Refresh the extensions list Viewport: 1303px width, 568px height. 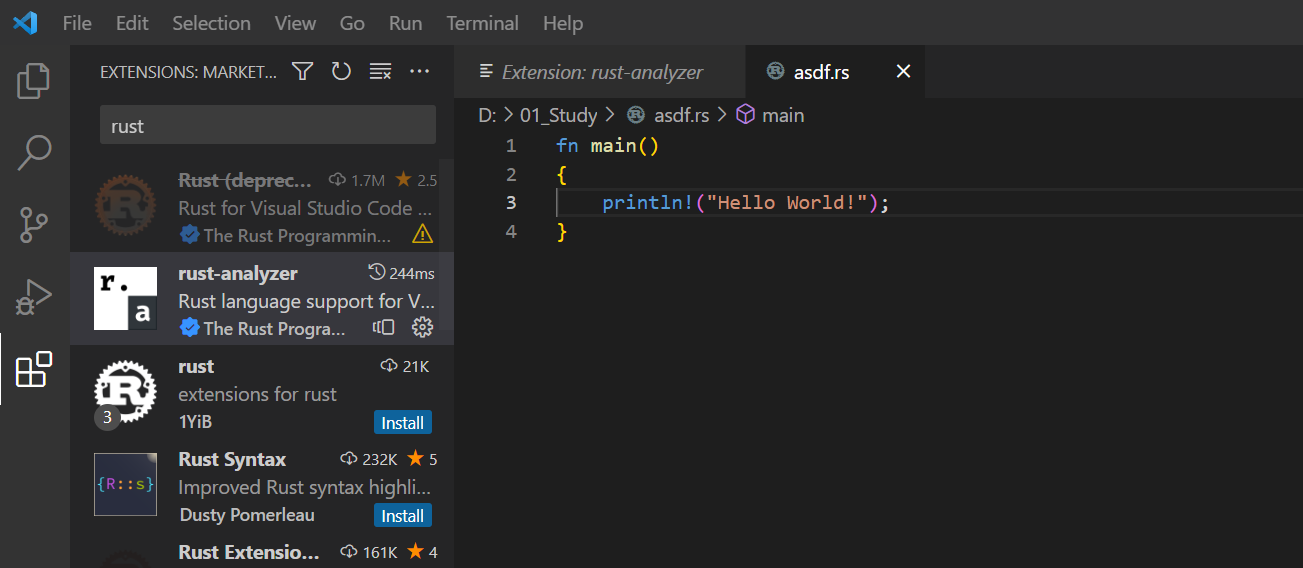tap(341, 71)
